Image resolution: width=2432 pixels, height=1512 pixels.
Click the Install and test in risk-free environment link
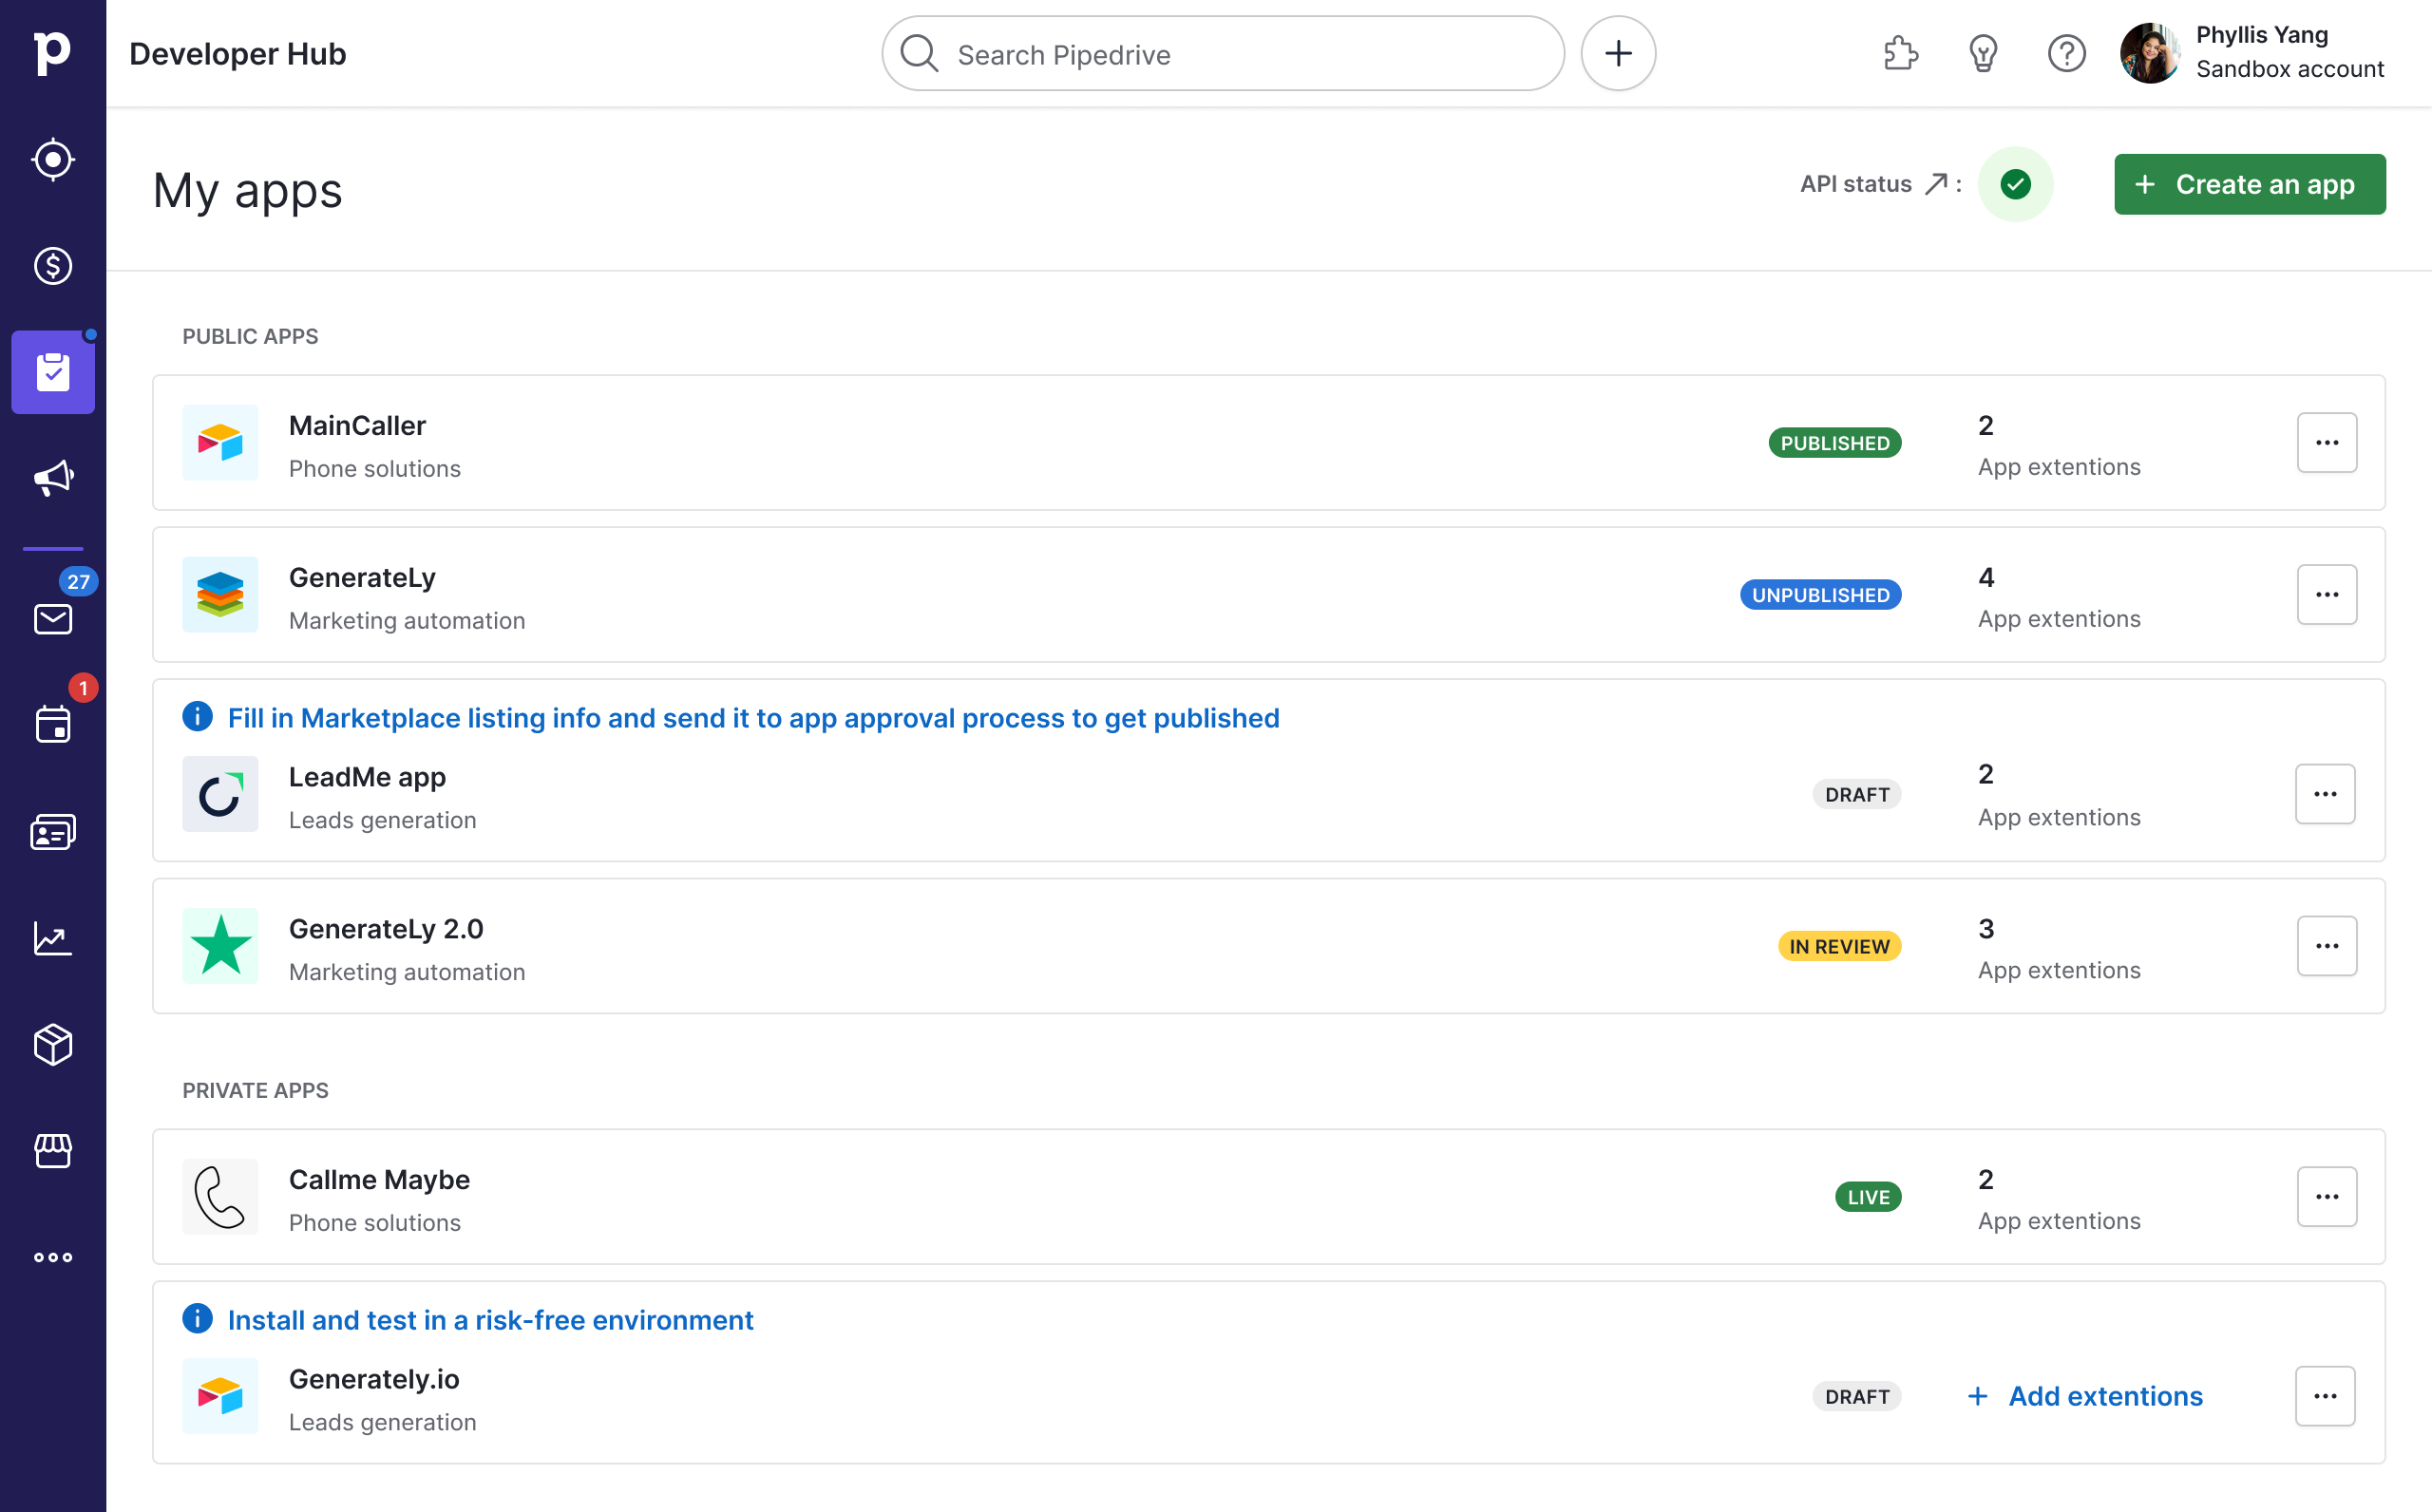489,1318
